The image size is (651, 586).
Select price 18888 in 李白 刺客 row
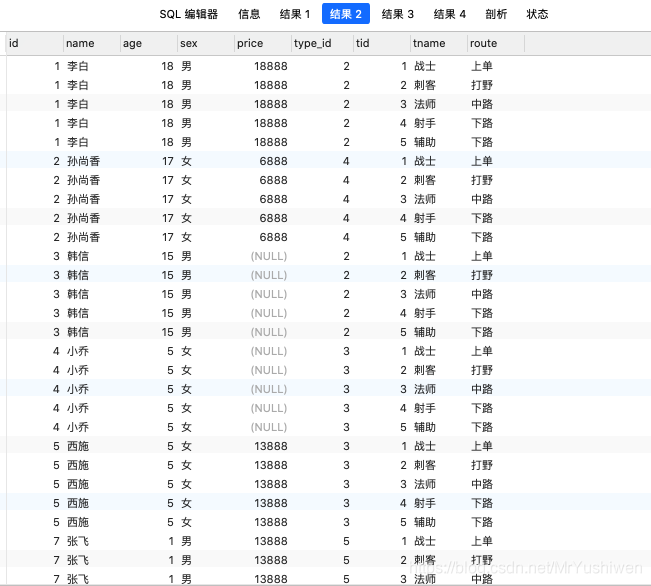click(271, 85)
